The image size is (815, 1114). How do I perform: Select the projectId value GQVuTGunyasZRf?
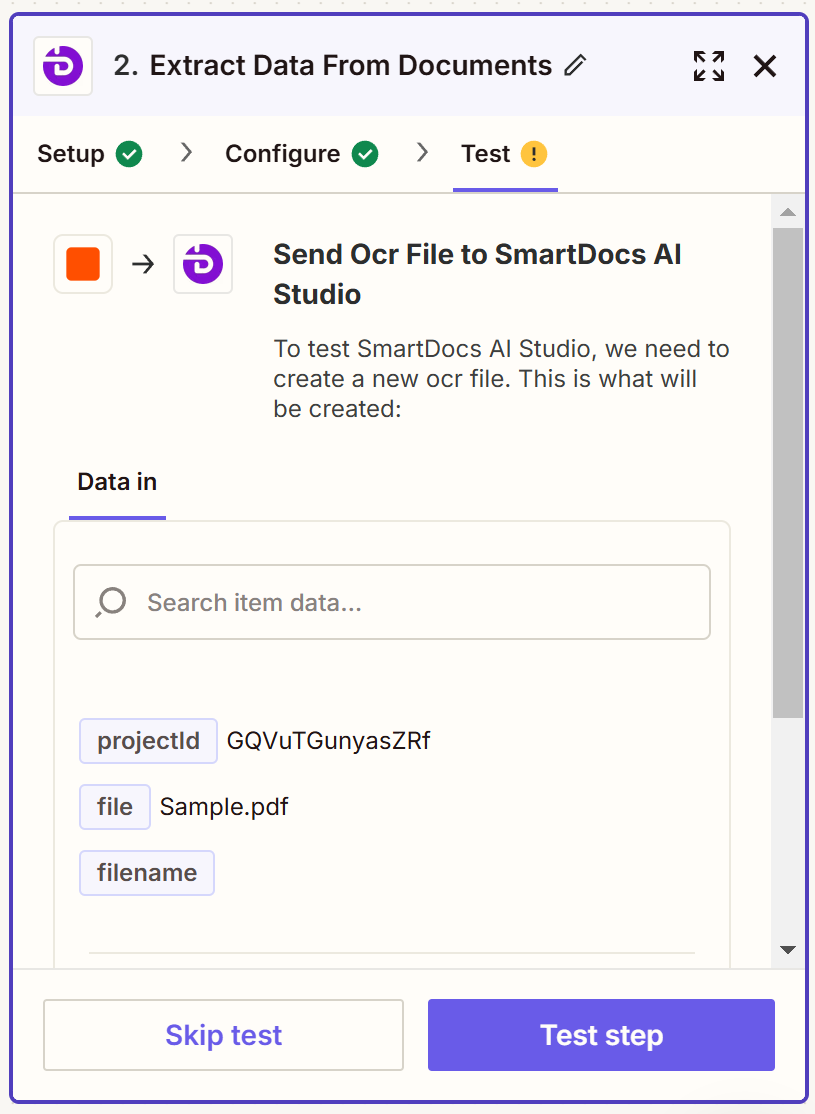pyautogui.click(x=328, y=741)
